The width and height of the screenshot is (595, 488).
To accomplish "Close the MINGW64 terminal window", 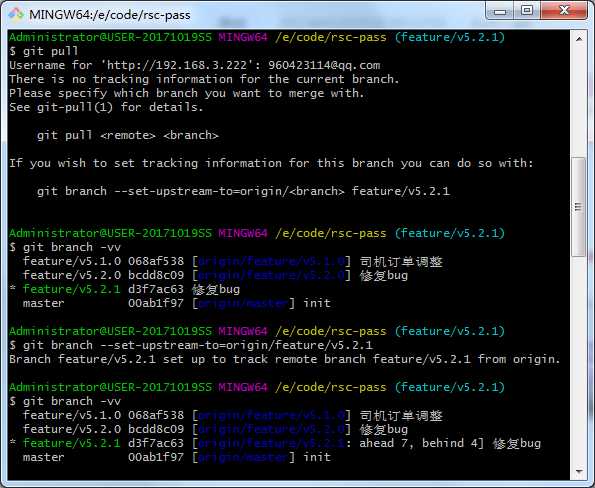I will tap(564, 11).
